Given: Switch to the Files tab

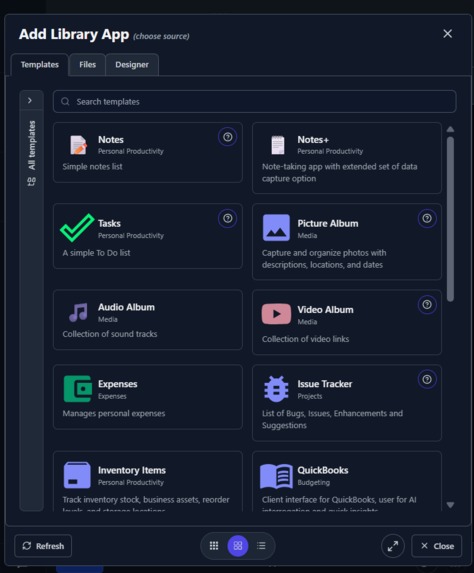Looking at the screenshot, I should (87, 65).
